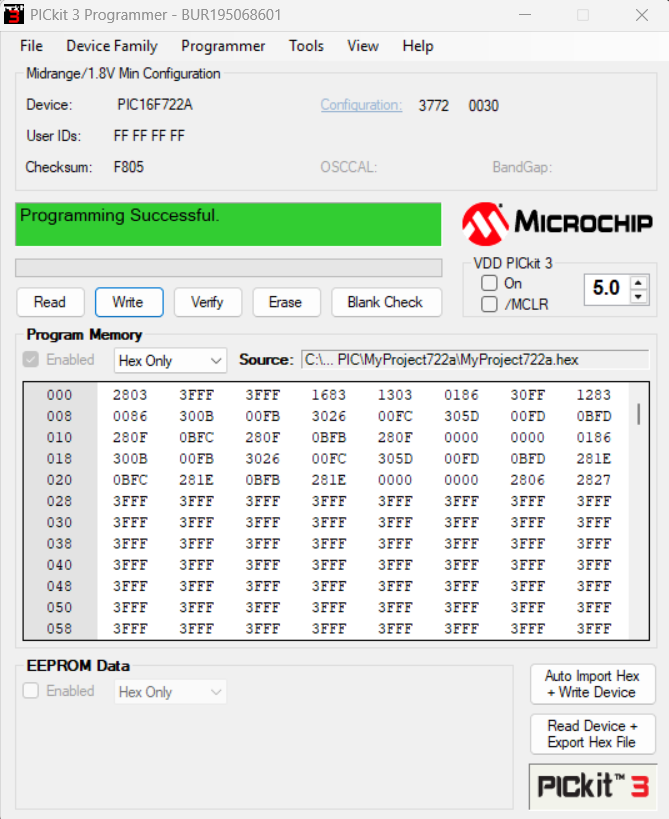Click the Microchip logo
669x819 pixels.
tap(557, 224)
